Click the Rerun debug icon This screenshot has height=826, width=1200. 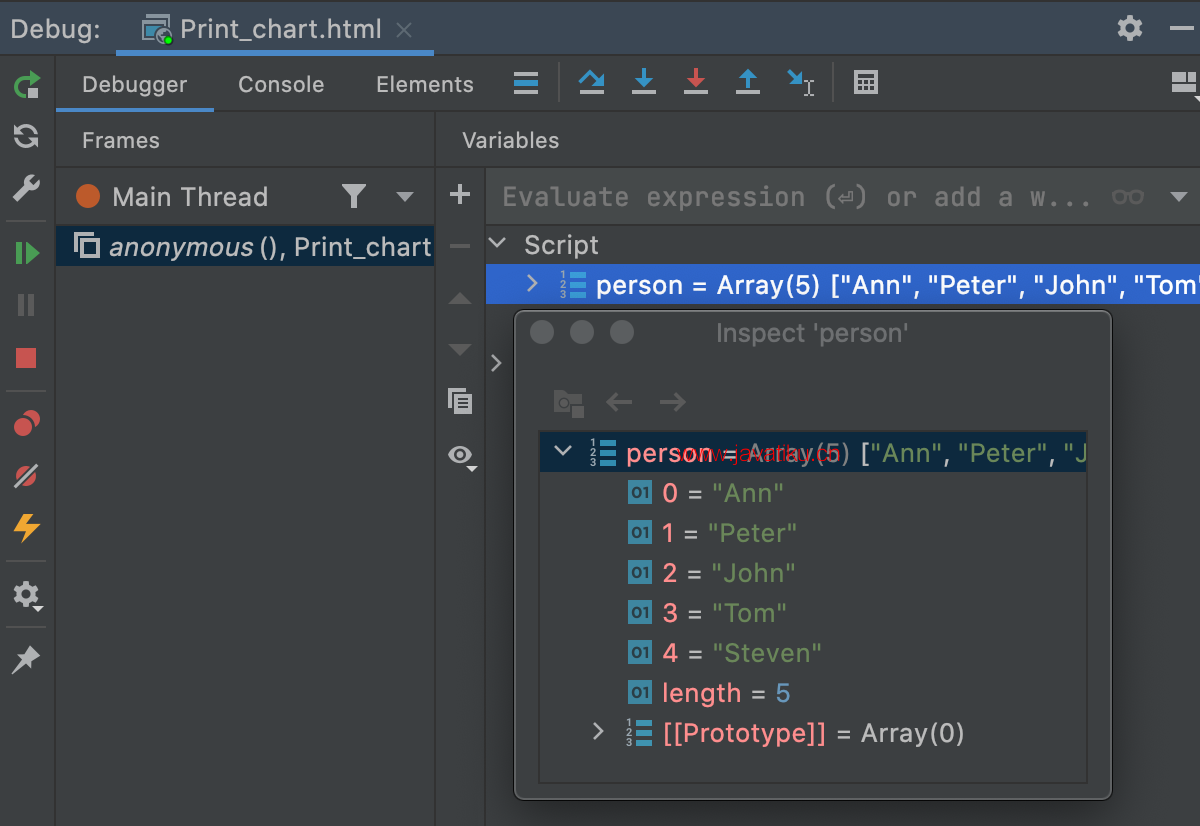pos(27,85)
